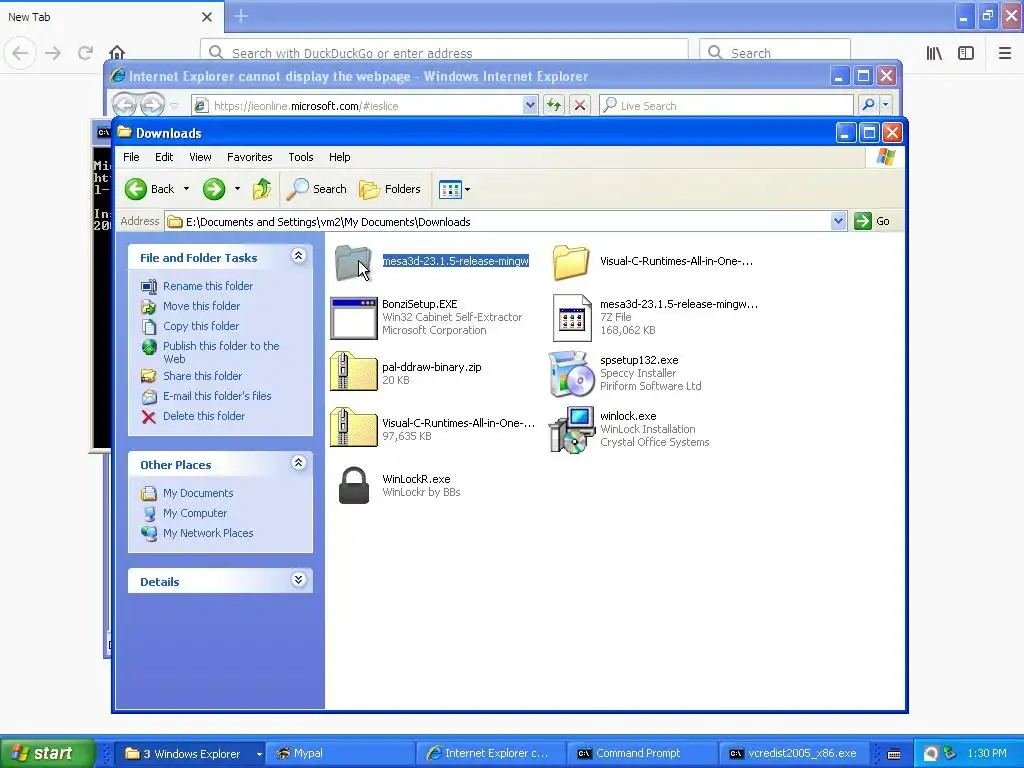
Task: Select the mesa3d 7Z file icon
Action: tap(571, 318)
